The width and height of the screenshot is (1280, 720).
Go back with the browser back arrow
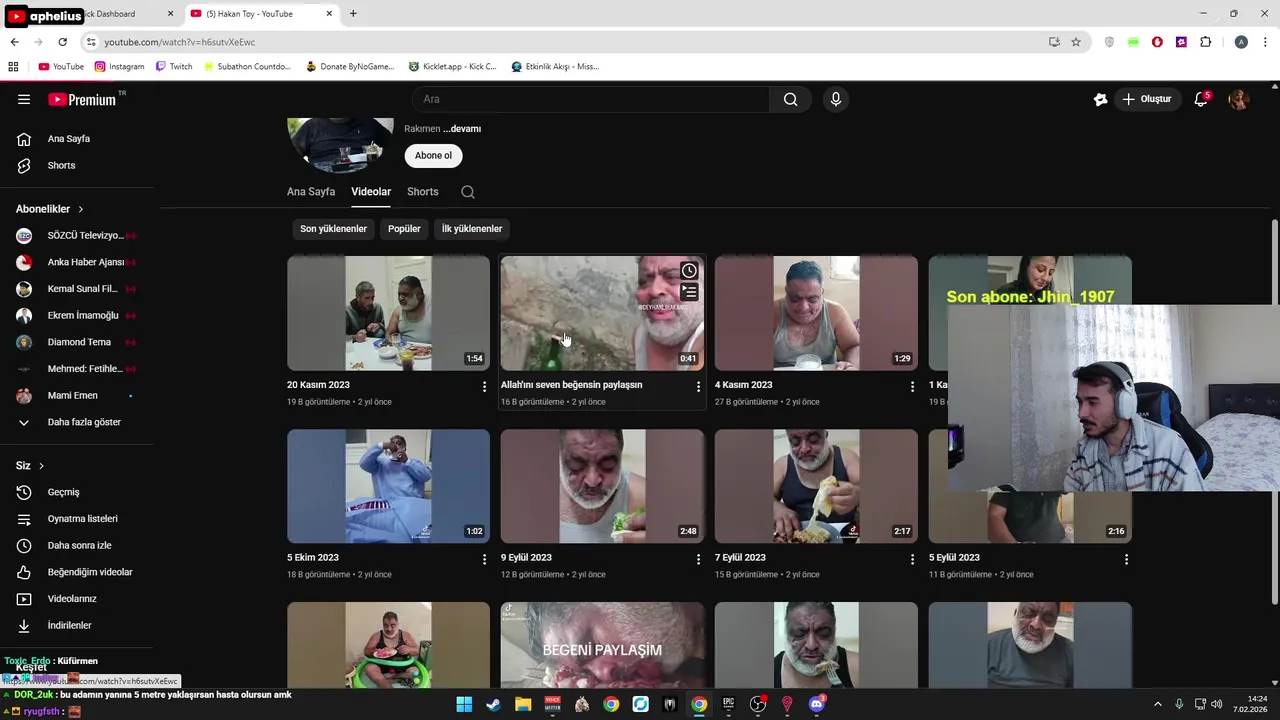click(x=14, y=42)
